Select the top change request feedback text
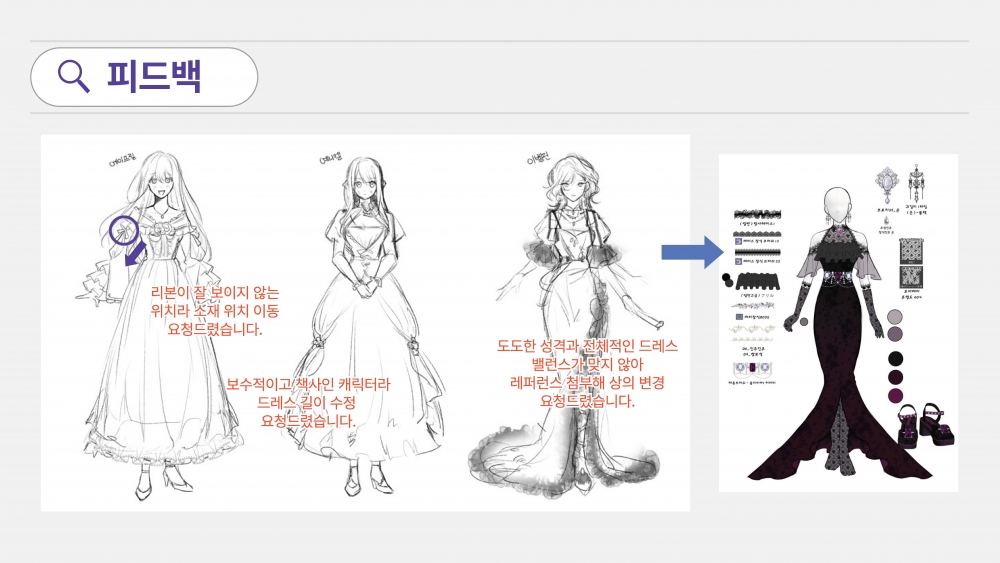The image size is (1000, 563). click(587, 373)
